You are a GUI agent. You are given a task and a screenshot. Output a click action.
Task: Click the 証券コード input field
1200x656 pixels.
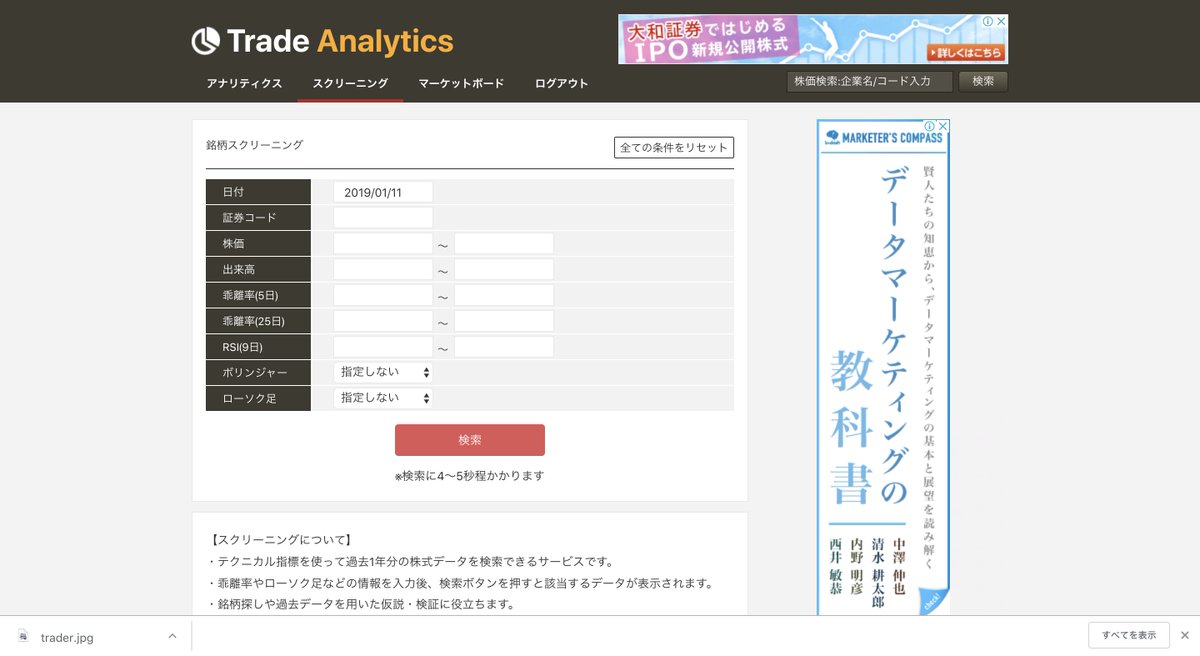pyautogui.click(x=385, y=217)
